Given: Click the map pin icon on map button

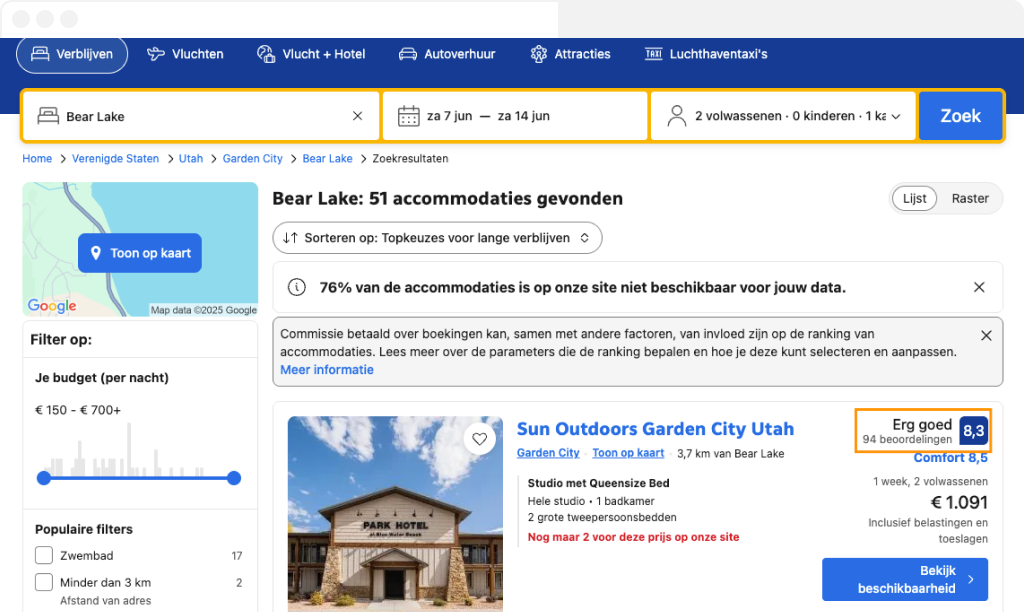Looking at the screenshot, I should (x=96, y=253).
